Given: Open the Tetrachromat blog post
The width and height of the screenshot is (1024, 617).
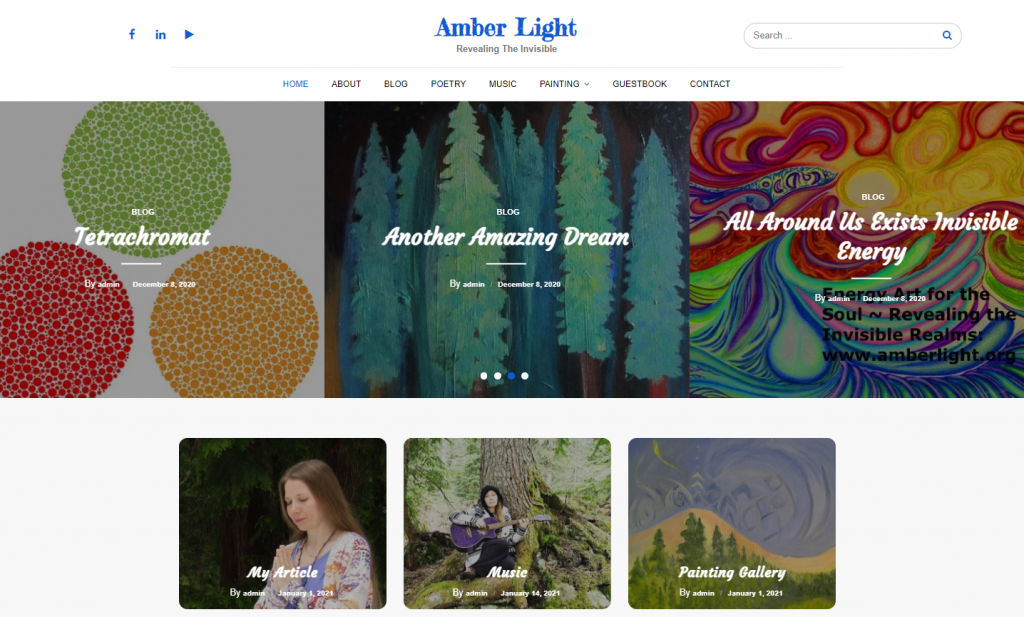Looking at the screenshot, I should (x=142, y=236).
